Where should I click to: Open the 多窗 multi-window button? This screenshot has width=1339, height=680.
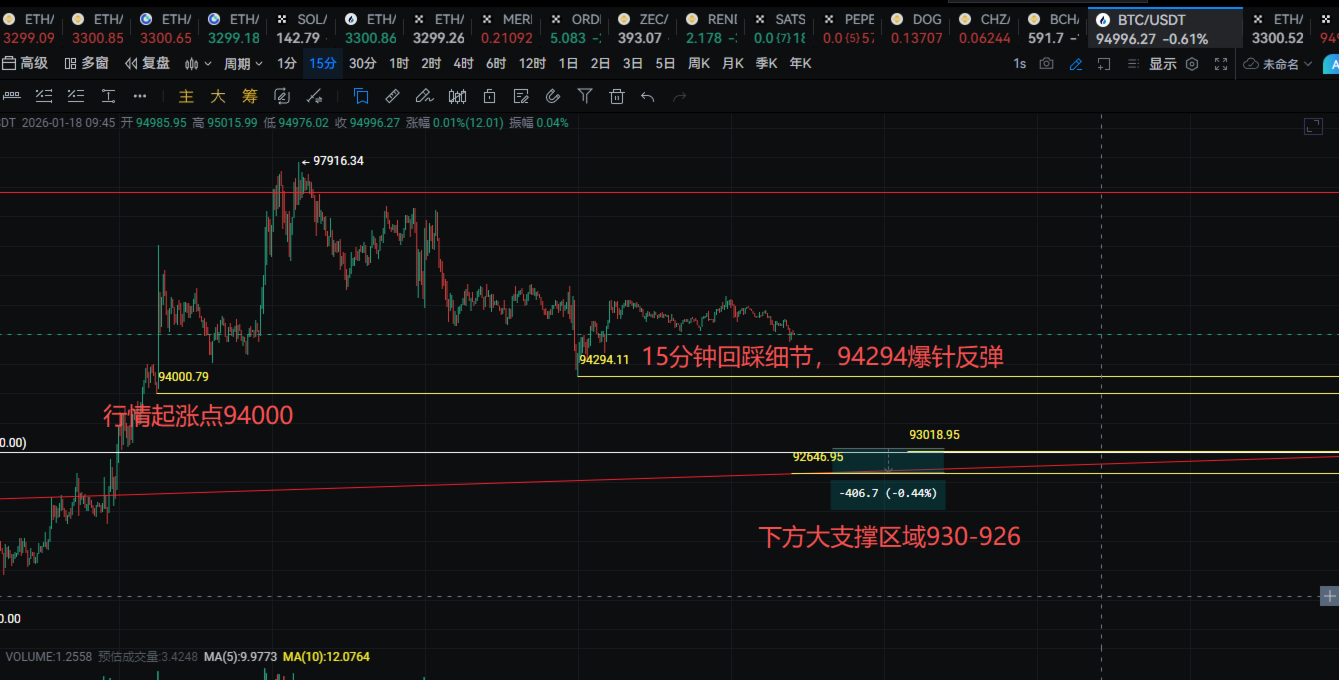coord(86,63)
